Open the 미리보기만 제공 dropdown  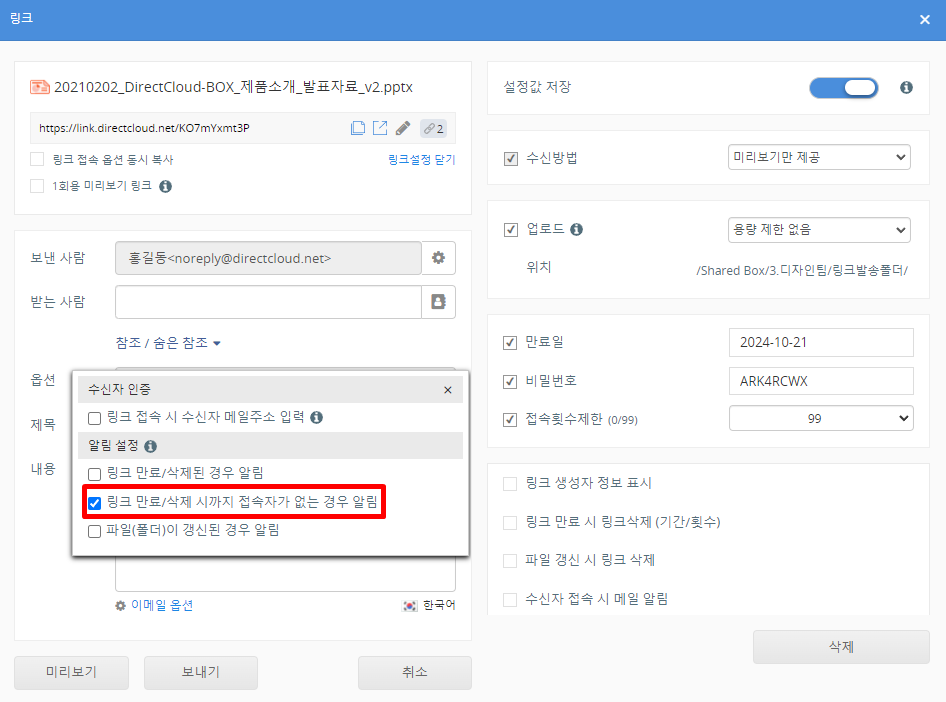coord(819,157)
